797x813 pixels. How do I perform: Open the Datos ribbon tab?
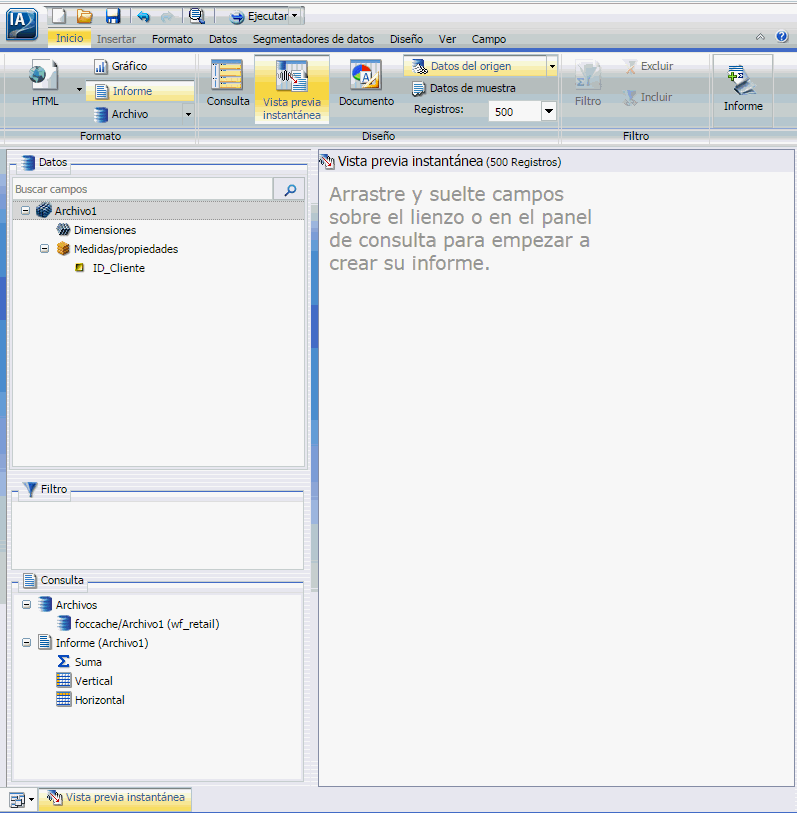pyautogui.click(x=223, y=39)
